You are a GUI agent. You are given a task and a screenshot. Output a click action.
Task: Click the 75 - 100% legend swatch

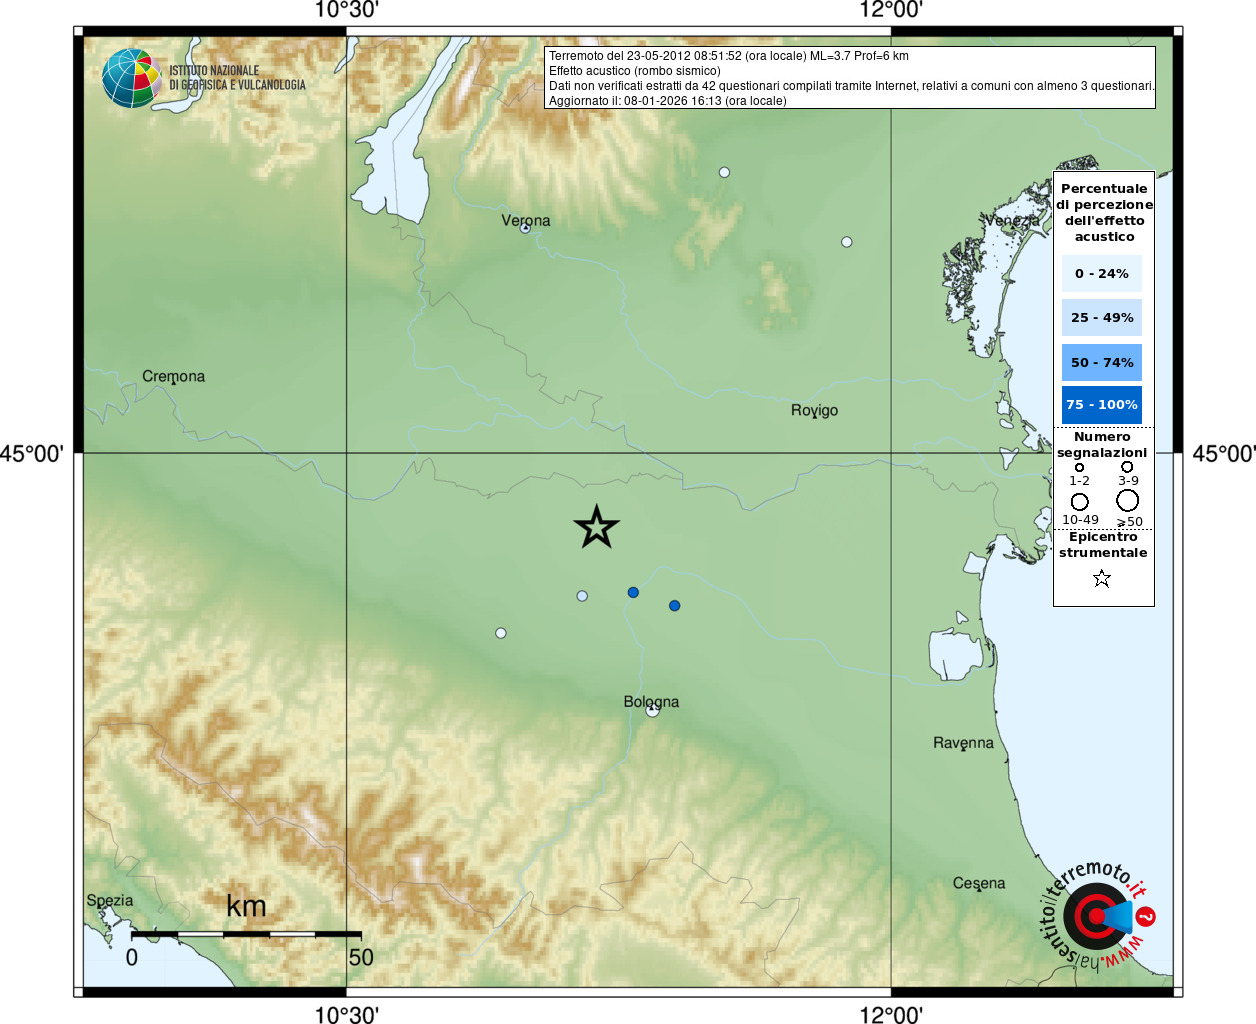click(1101, 405)
